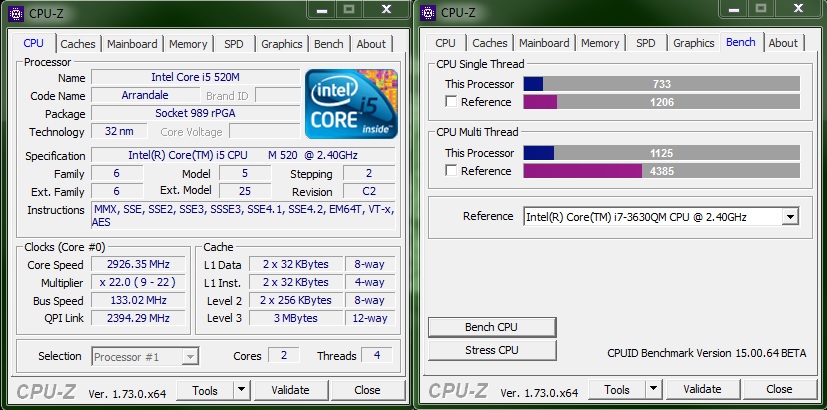The width and height of the screenshot is (827, 410).
Task: Open Memory tab in Bench window
Action: point(600,43)
